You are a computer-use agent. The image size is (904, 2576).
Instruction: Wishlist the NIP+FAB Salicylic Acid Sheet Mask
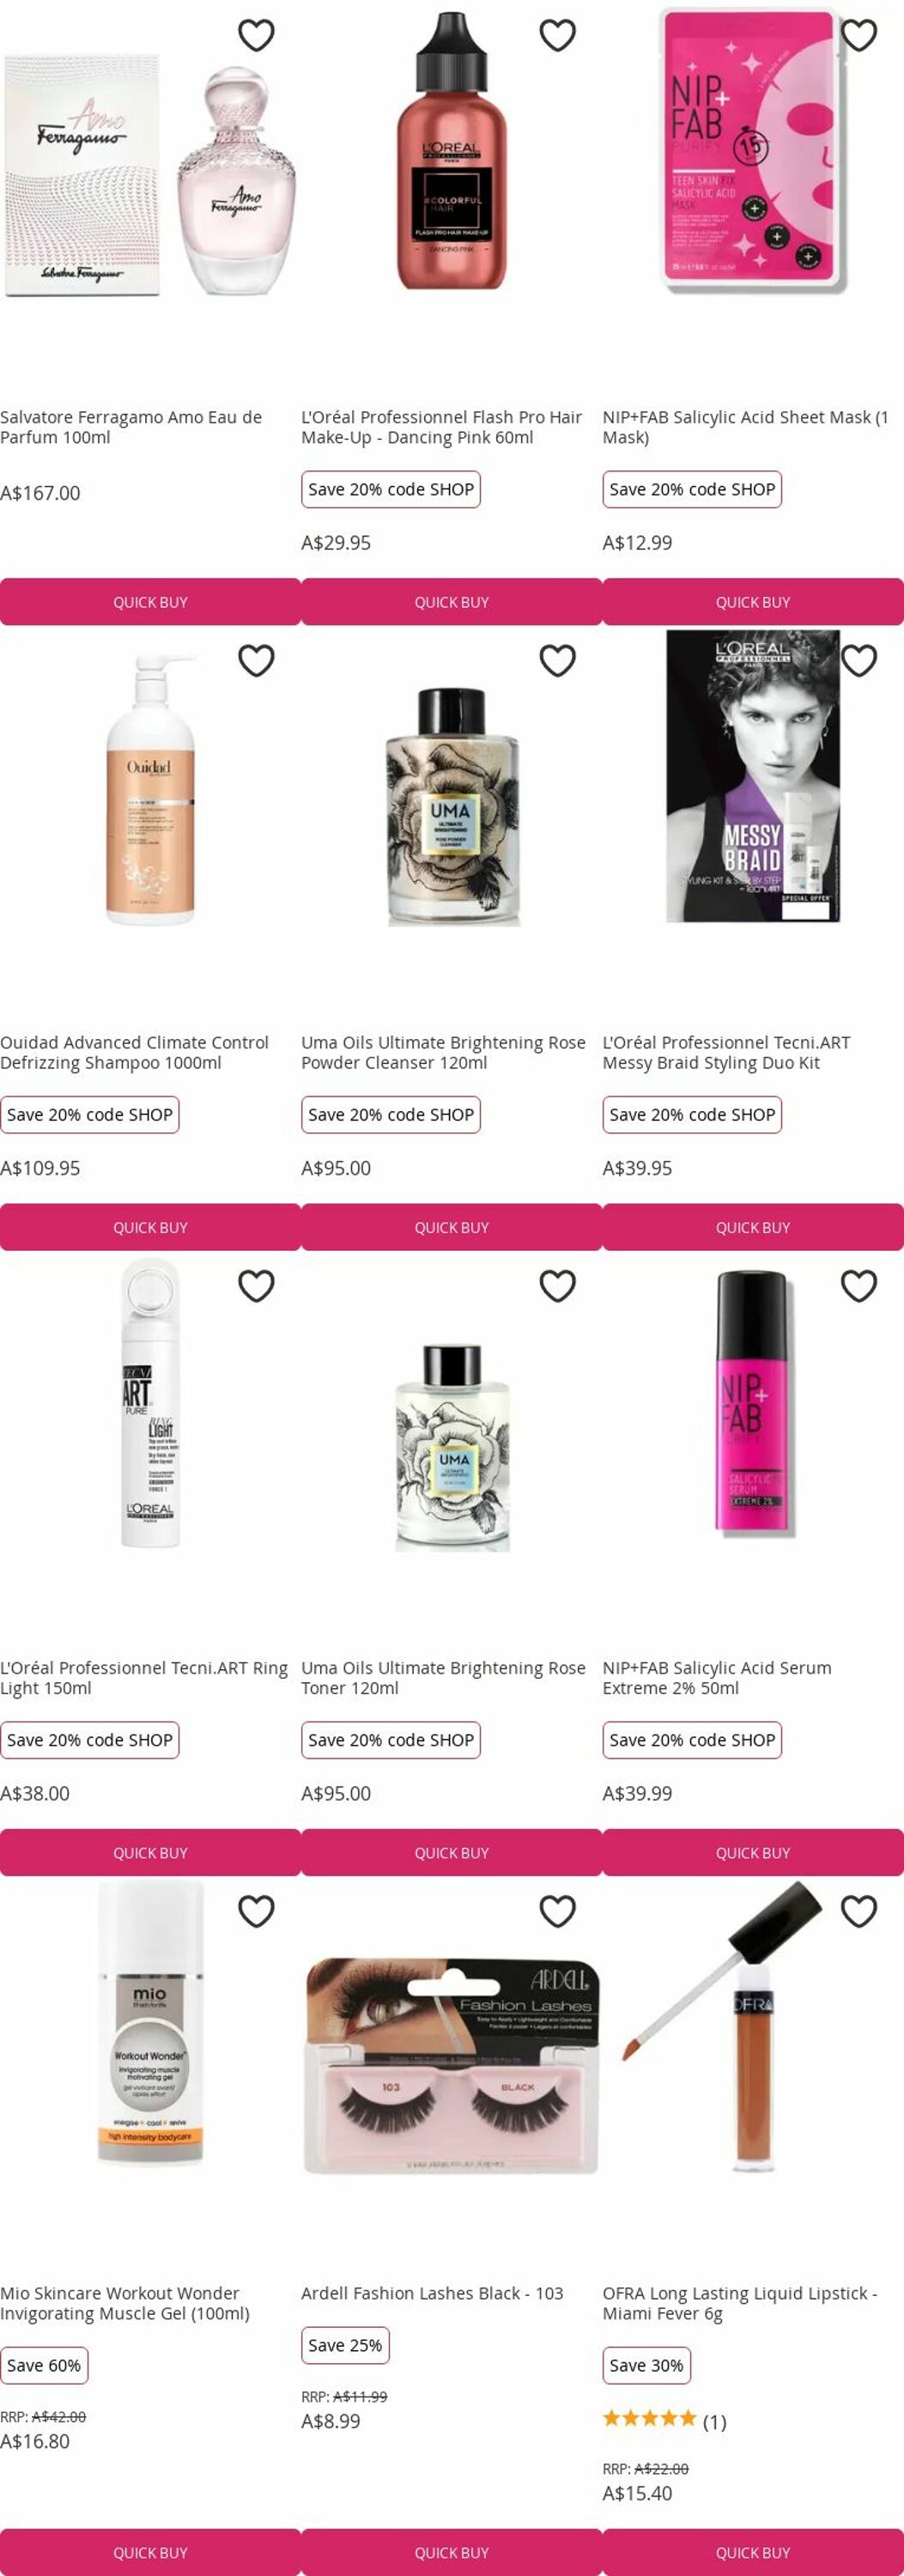tap(859, 36)
